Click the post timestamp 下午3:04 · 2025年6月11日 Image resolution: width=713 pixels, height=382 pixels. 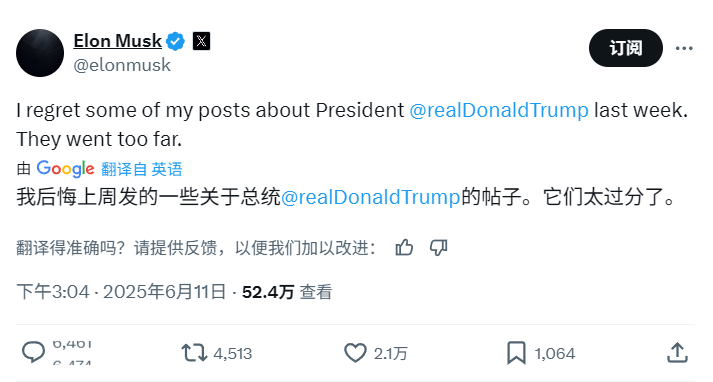121,292
